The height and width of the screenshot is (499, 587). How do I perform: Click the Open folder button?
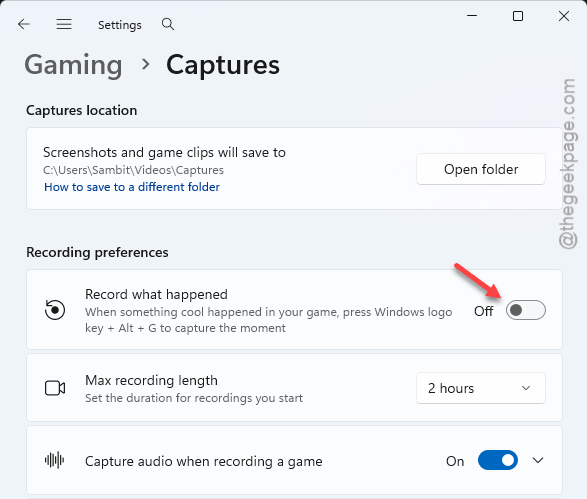click(481, 169)
